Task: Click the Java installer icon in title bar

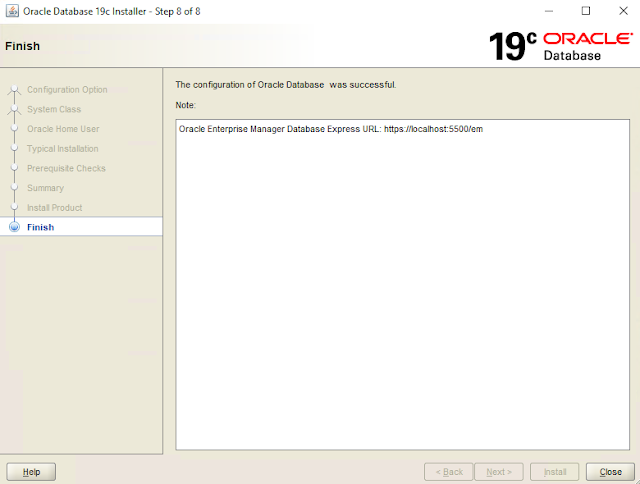Action: tap(12, 11)
